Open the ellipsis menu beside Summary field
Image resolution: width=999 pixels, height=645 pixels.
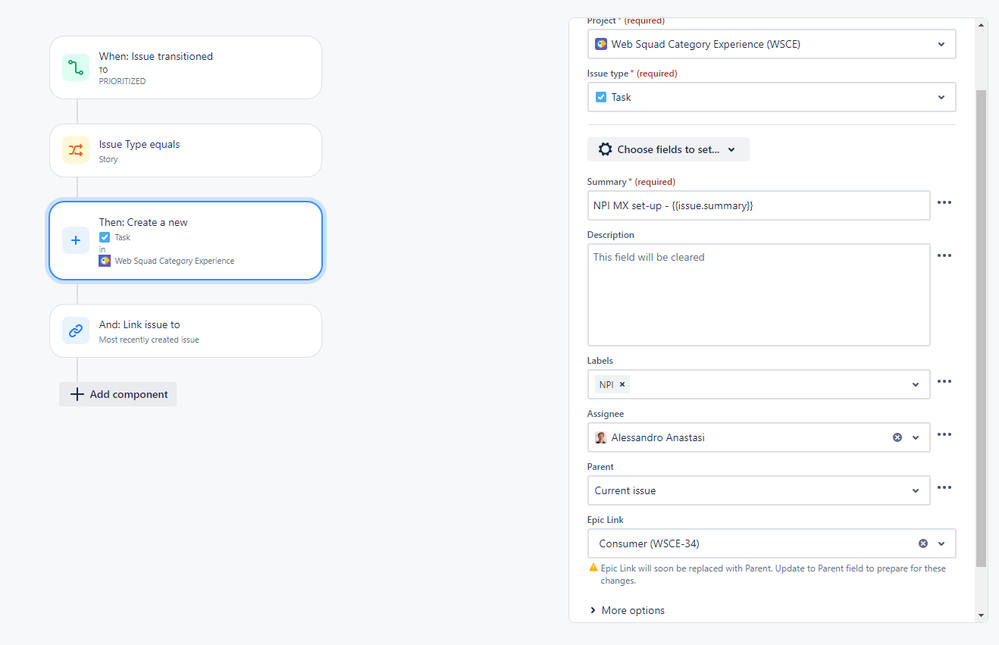pyautogui.click(x=944, y=203)
